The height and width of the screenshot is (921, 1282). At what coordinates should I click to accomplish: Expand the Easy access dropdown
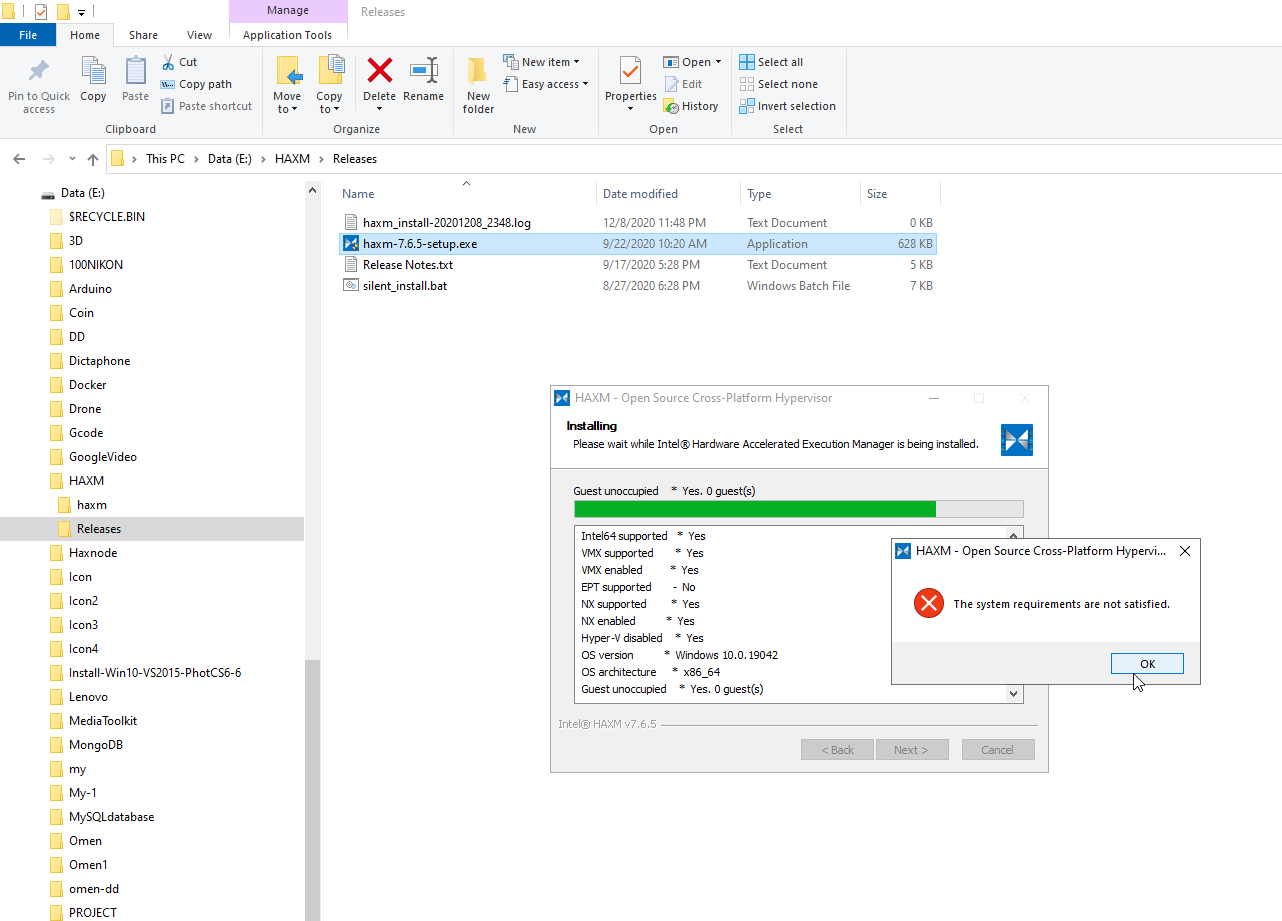(546, 84)
